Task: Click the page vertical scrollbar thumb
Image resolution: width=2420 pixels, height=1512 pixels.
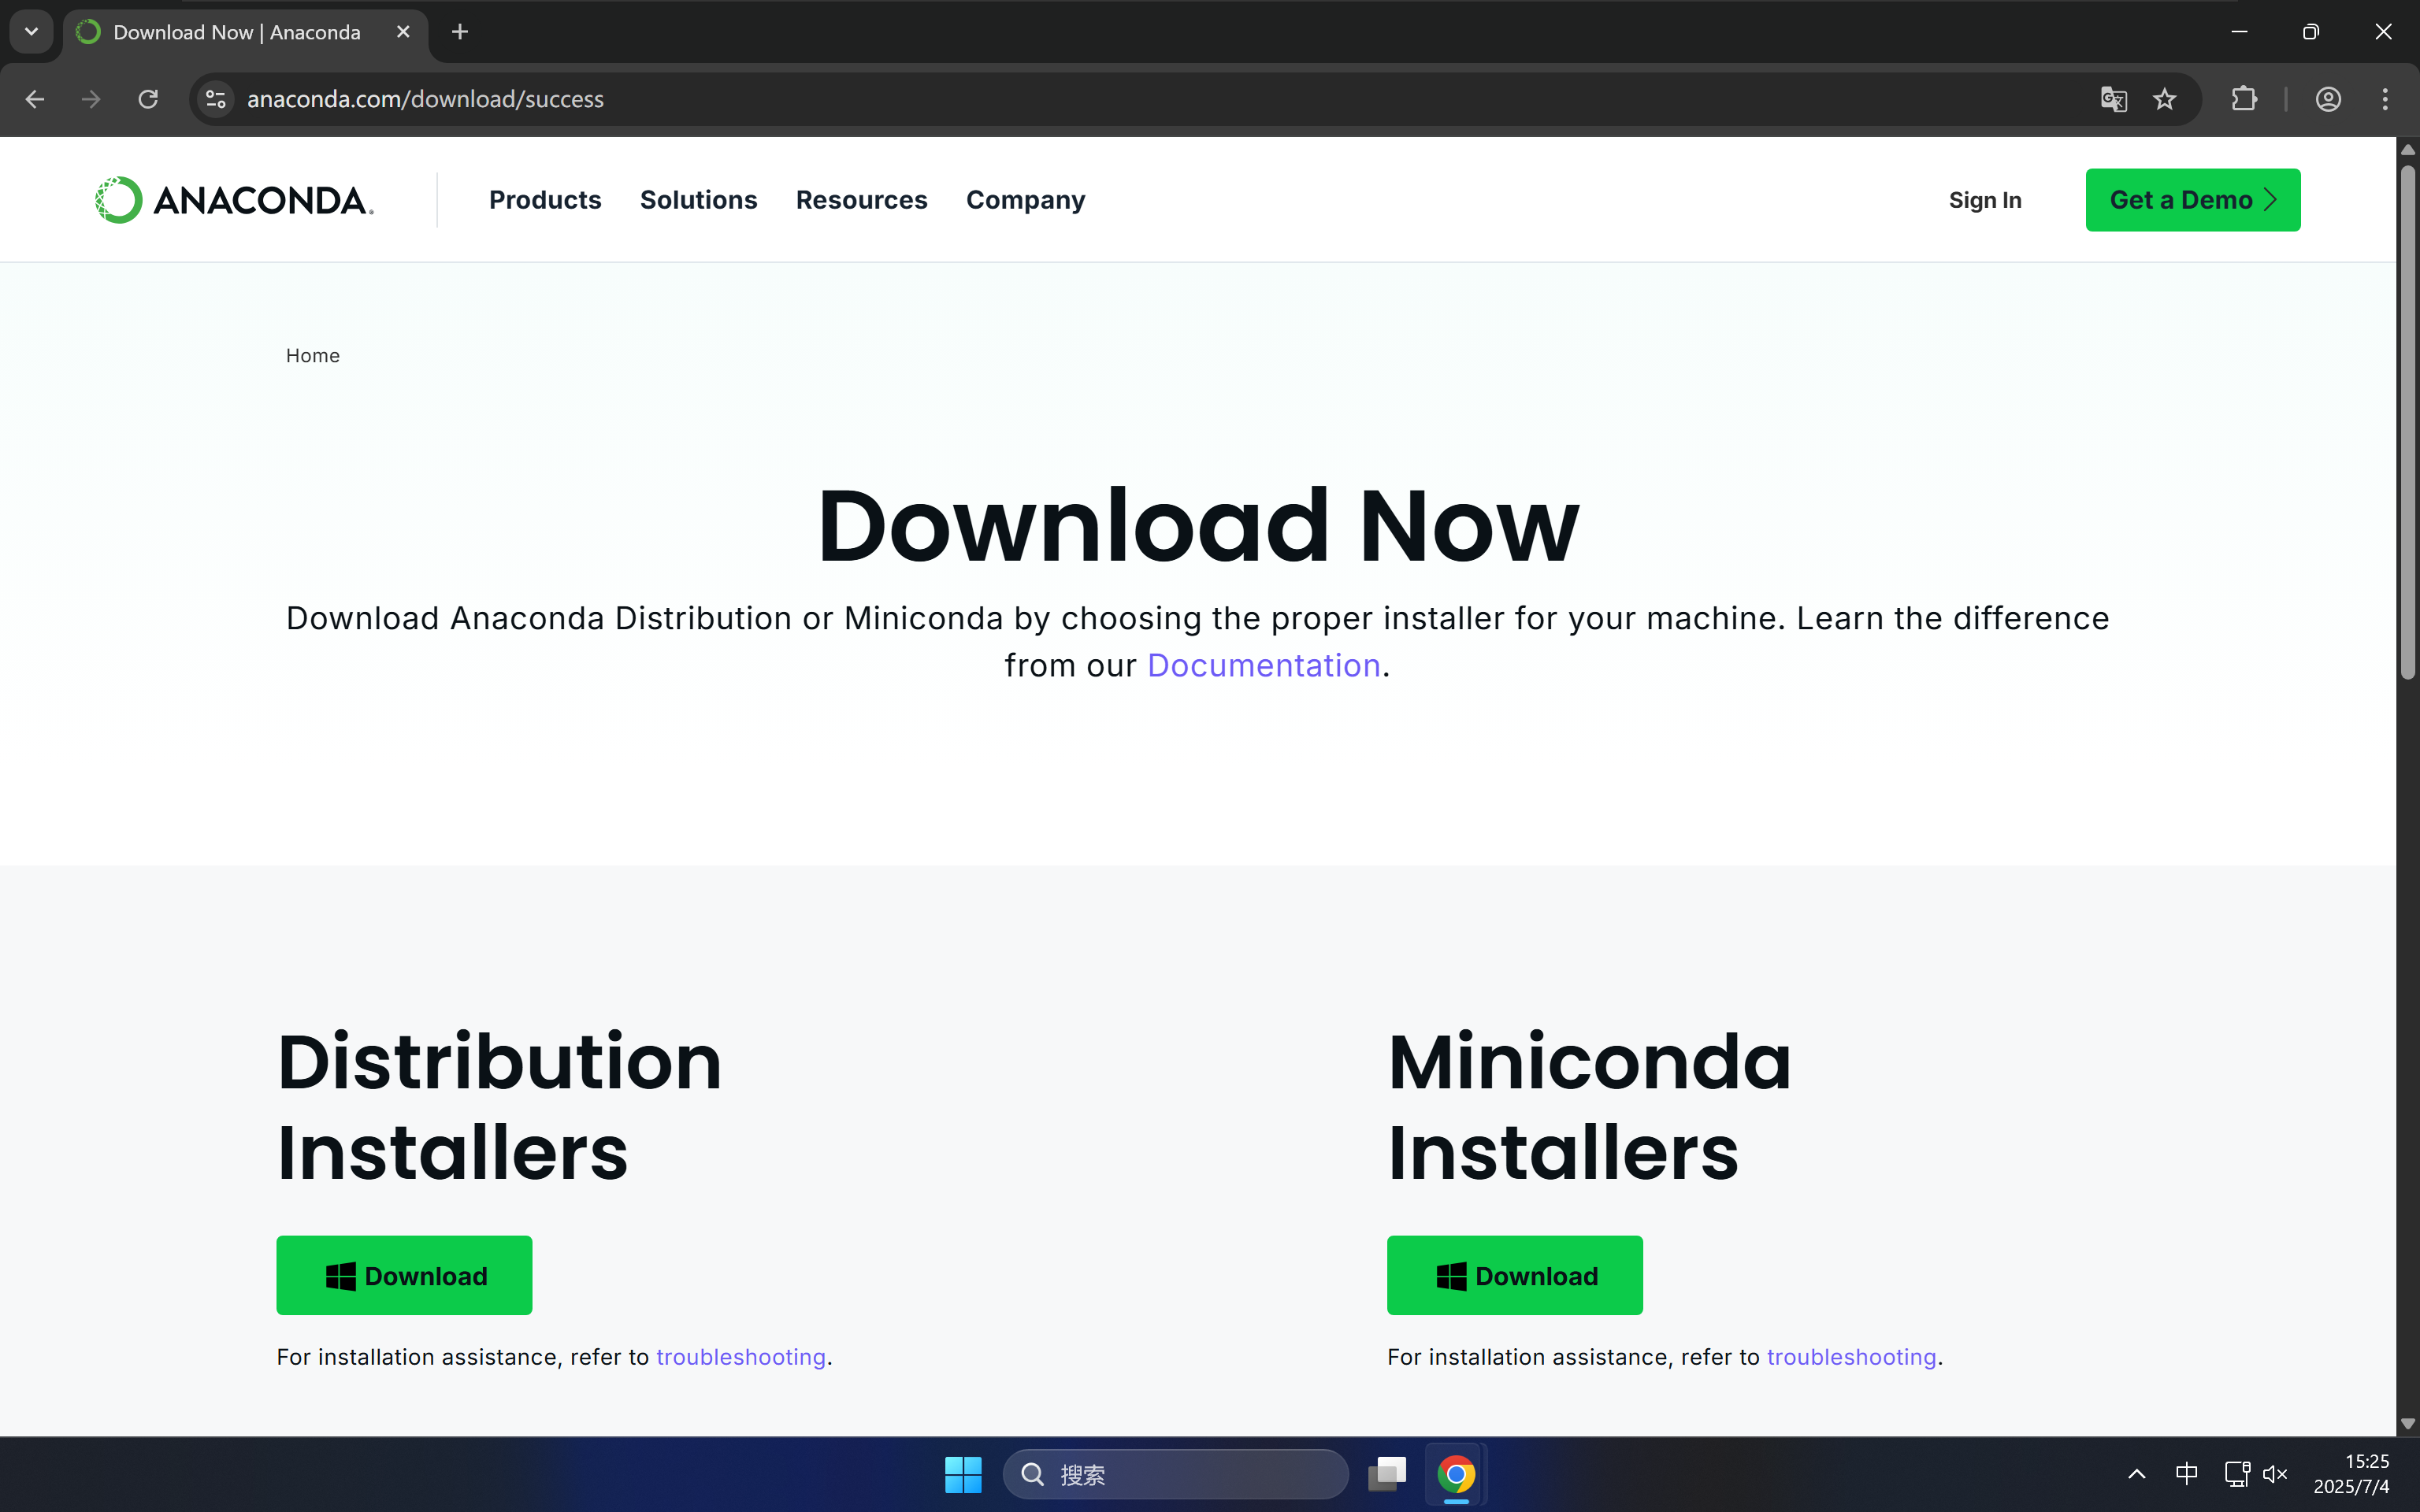Action: point(2407,420)
